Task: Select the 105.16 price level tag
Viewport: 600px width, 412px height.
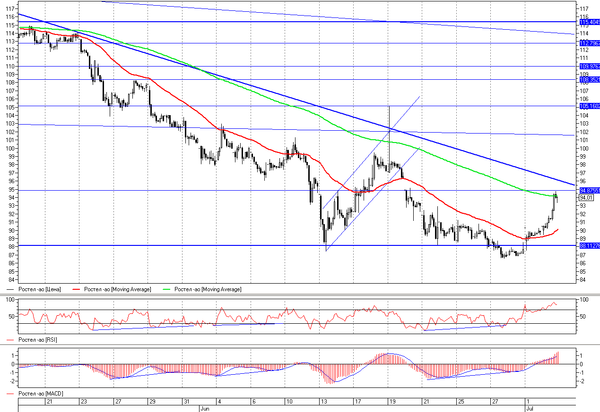Action: [x=589, y=106]
